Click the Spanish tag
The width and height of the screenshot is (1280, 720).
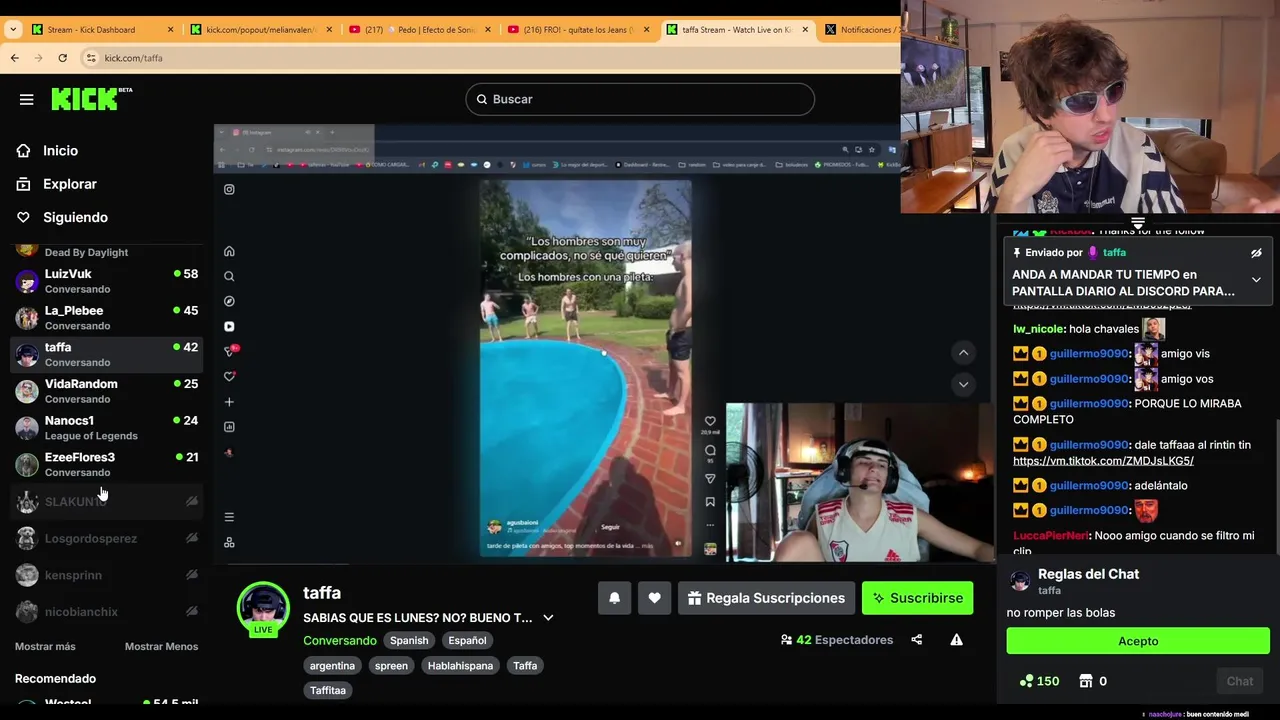point(409,640)
